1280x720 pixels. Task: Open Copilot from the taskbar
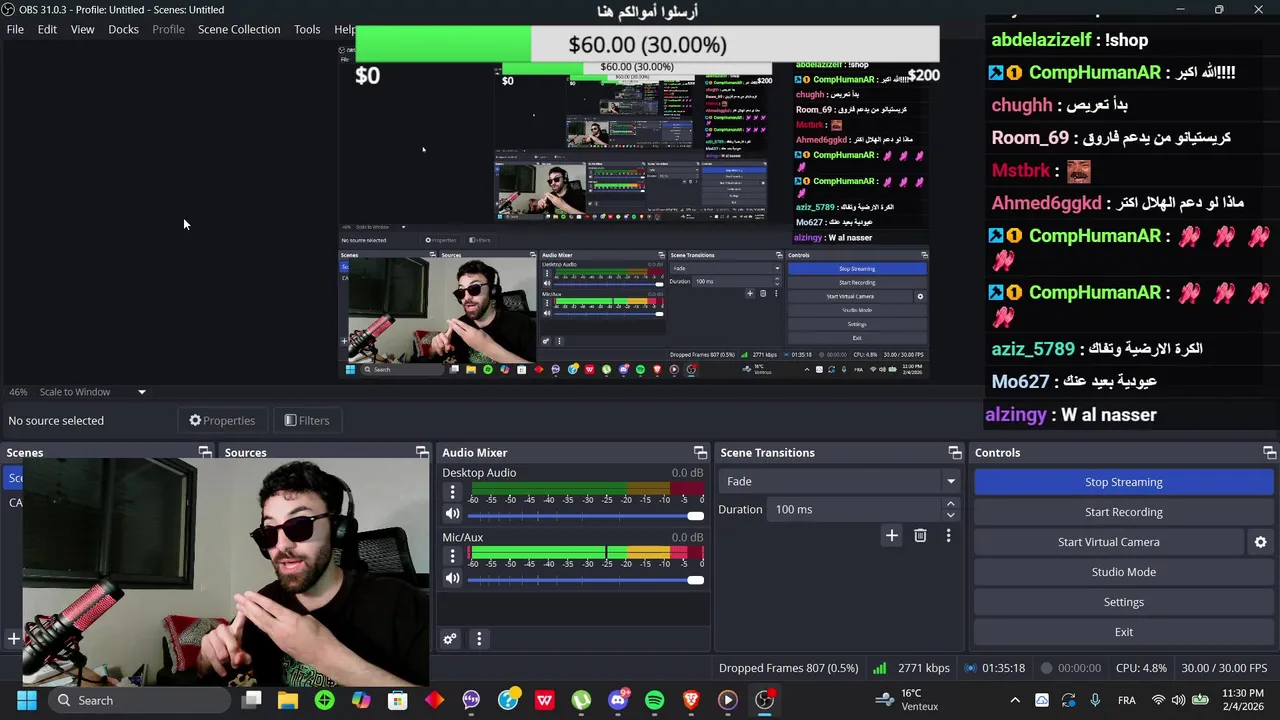click(361, 700)
